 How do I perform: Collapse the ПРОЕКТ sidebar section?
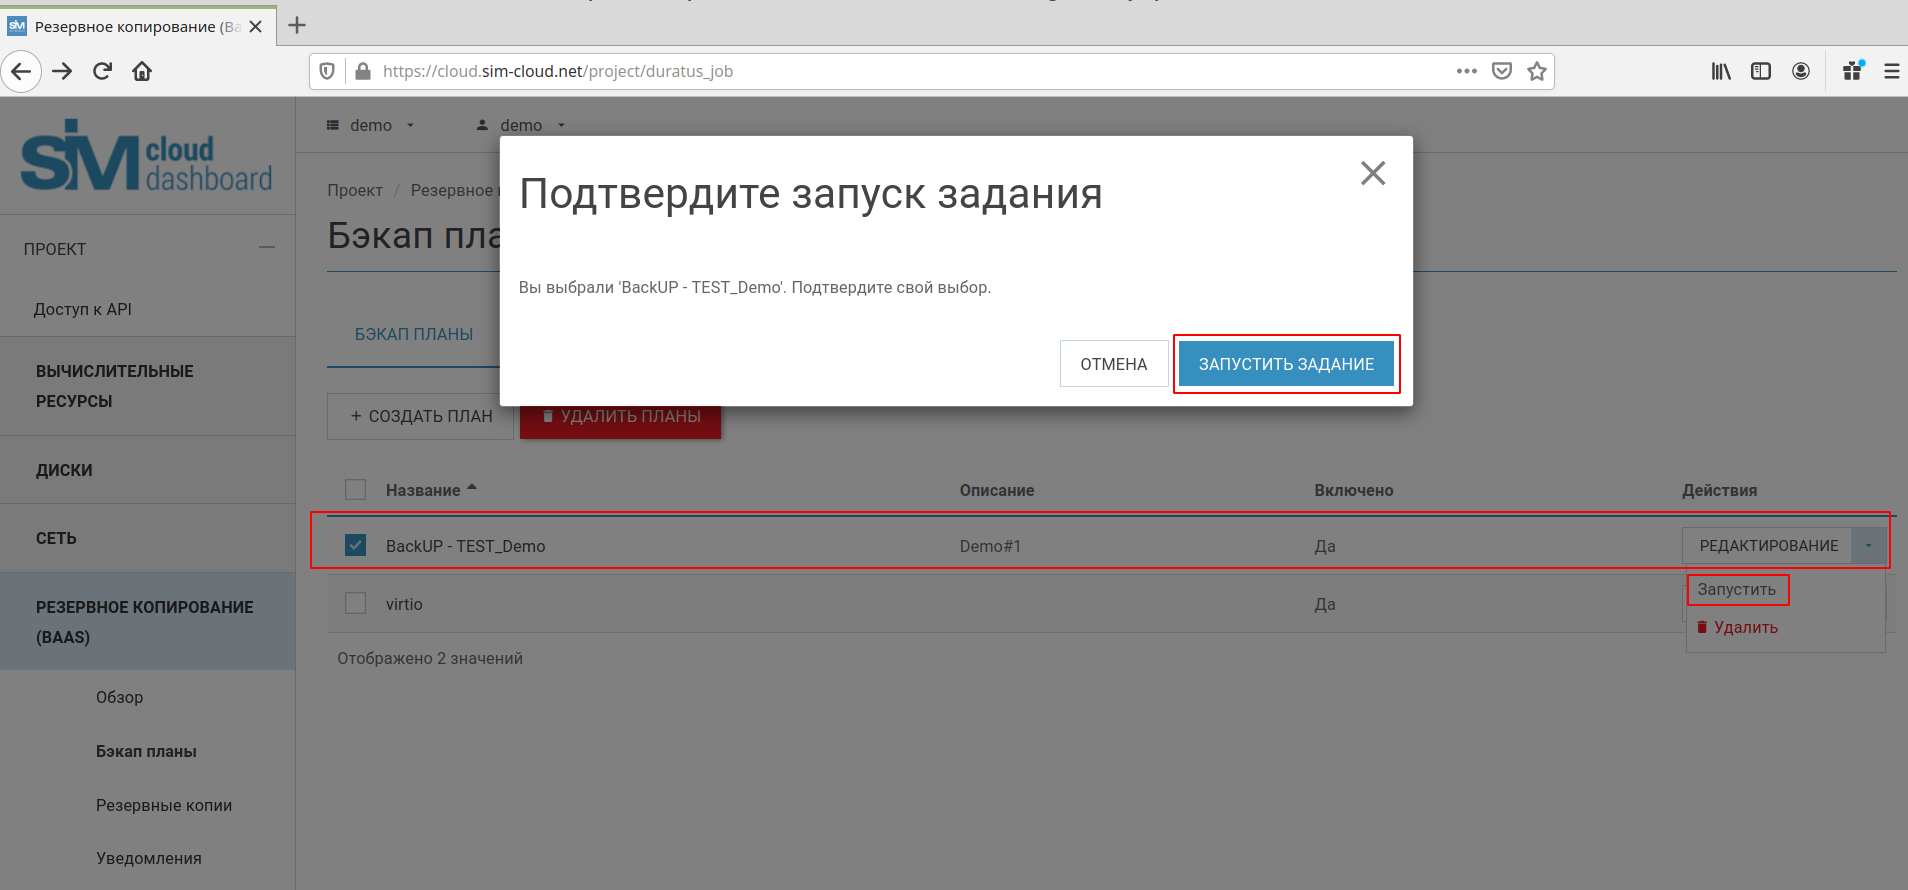pyautogui.click(x=267, y=248)
